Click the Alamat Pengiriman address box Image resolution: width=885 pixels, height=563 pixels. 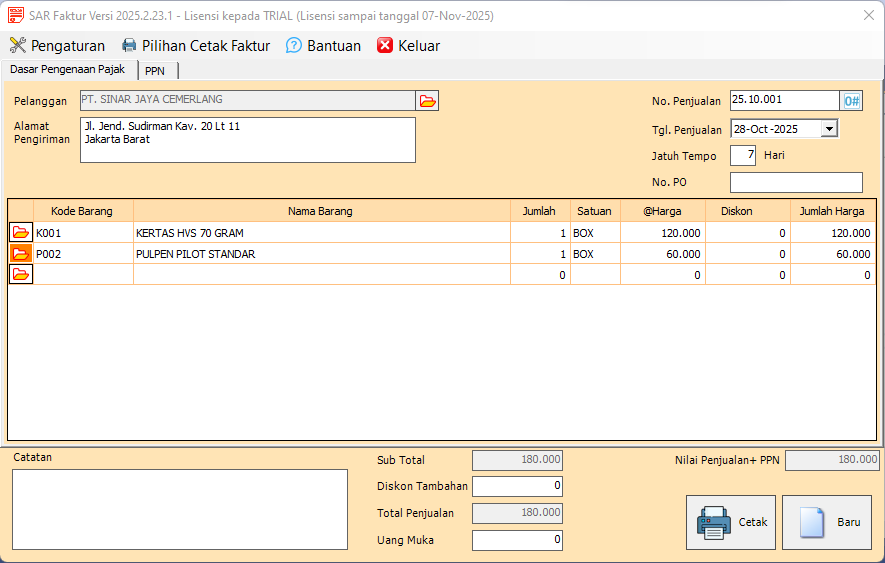pos(247,140)
